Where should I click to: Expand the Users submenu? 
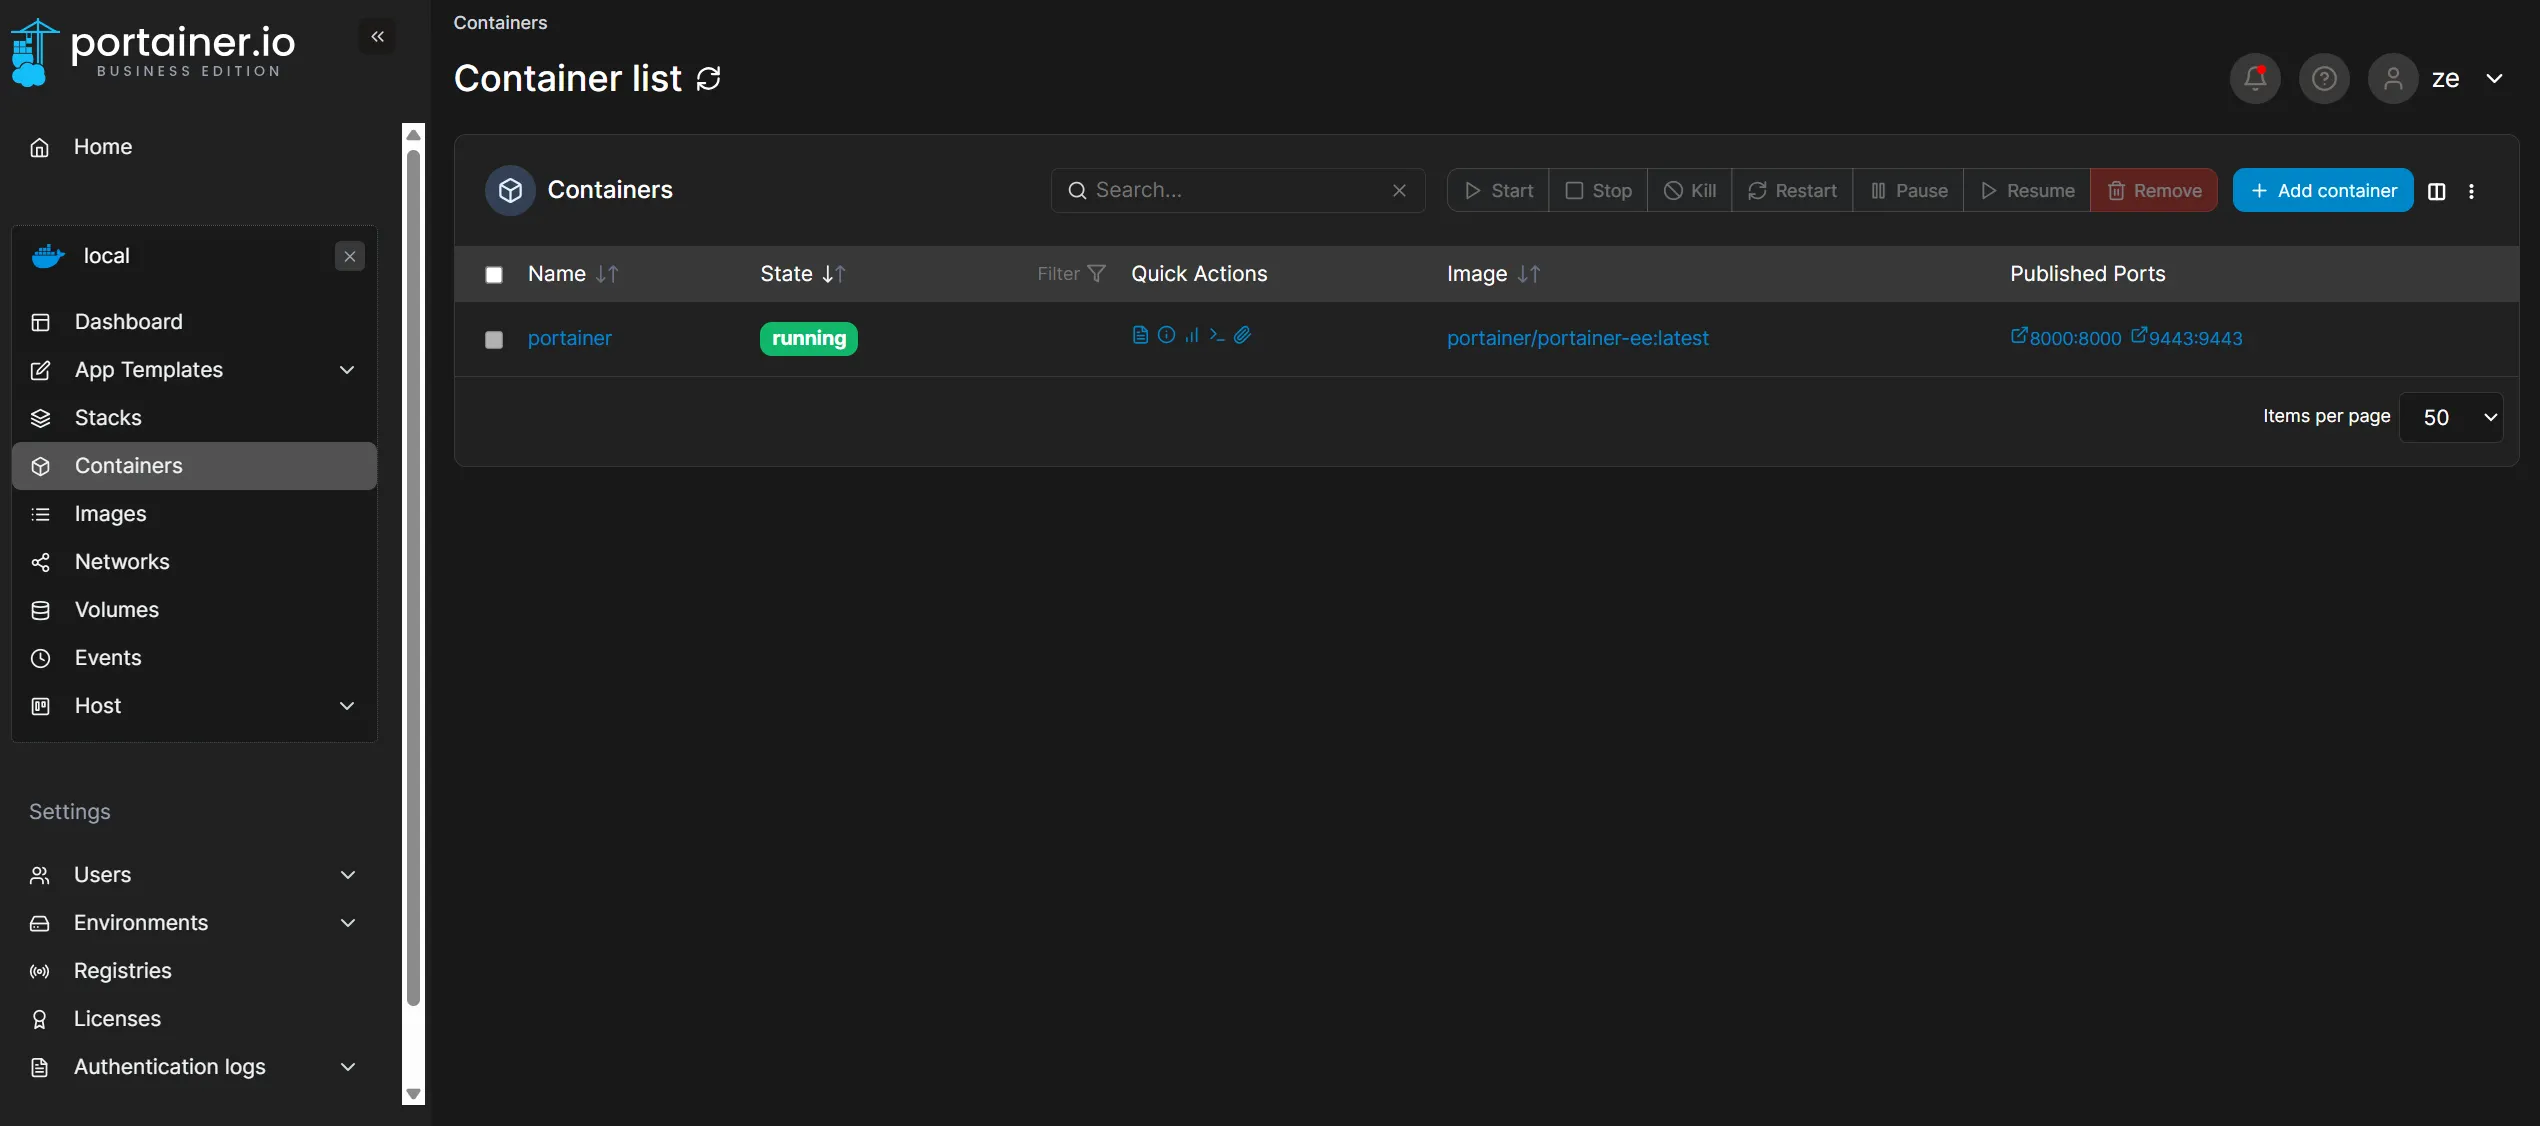(x=348, y=875)
